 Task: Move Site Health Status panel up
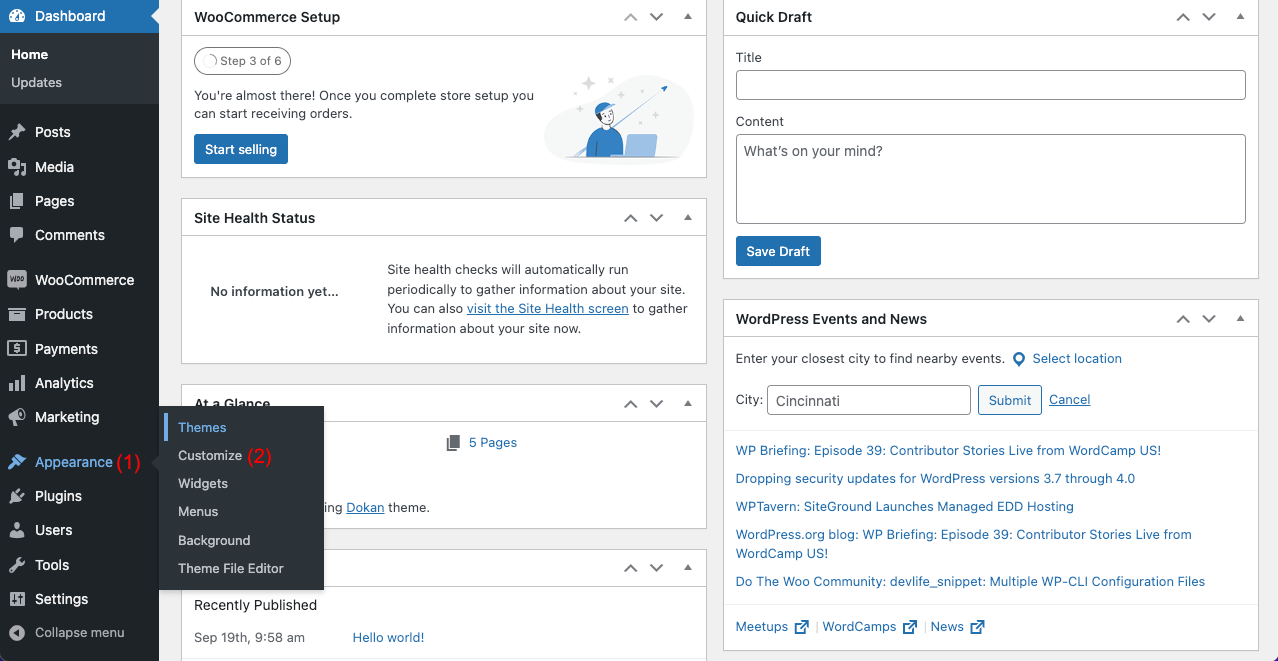pyautogui.click(x=630, y=218)
